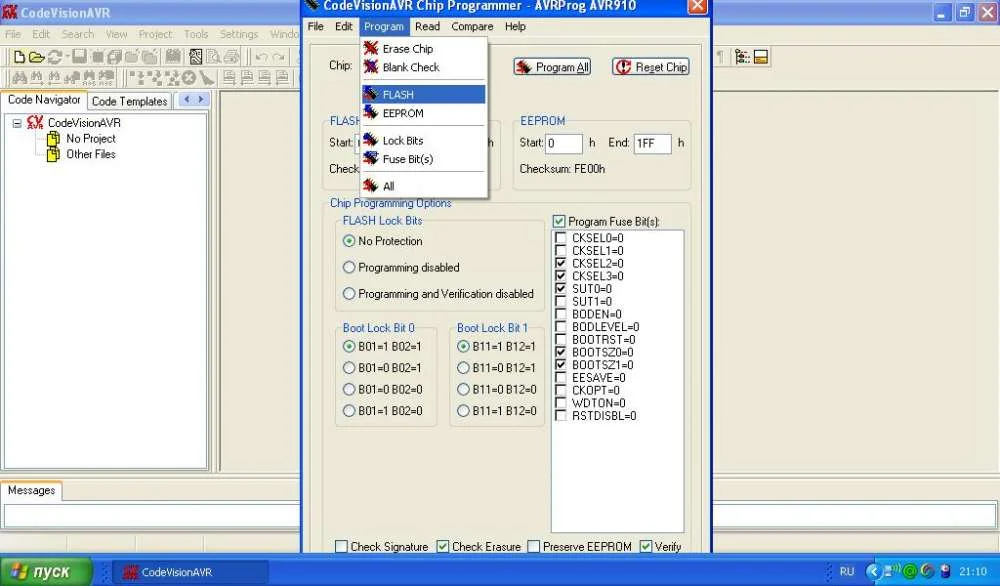The width and height of the screenshot is (1000, 586).
Task: Click the Program All button
Action: [552, 67]
